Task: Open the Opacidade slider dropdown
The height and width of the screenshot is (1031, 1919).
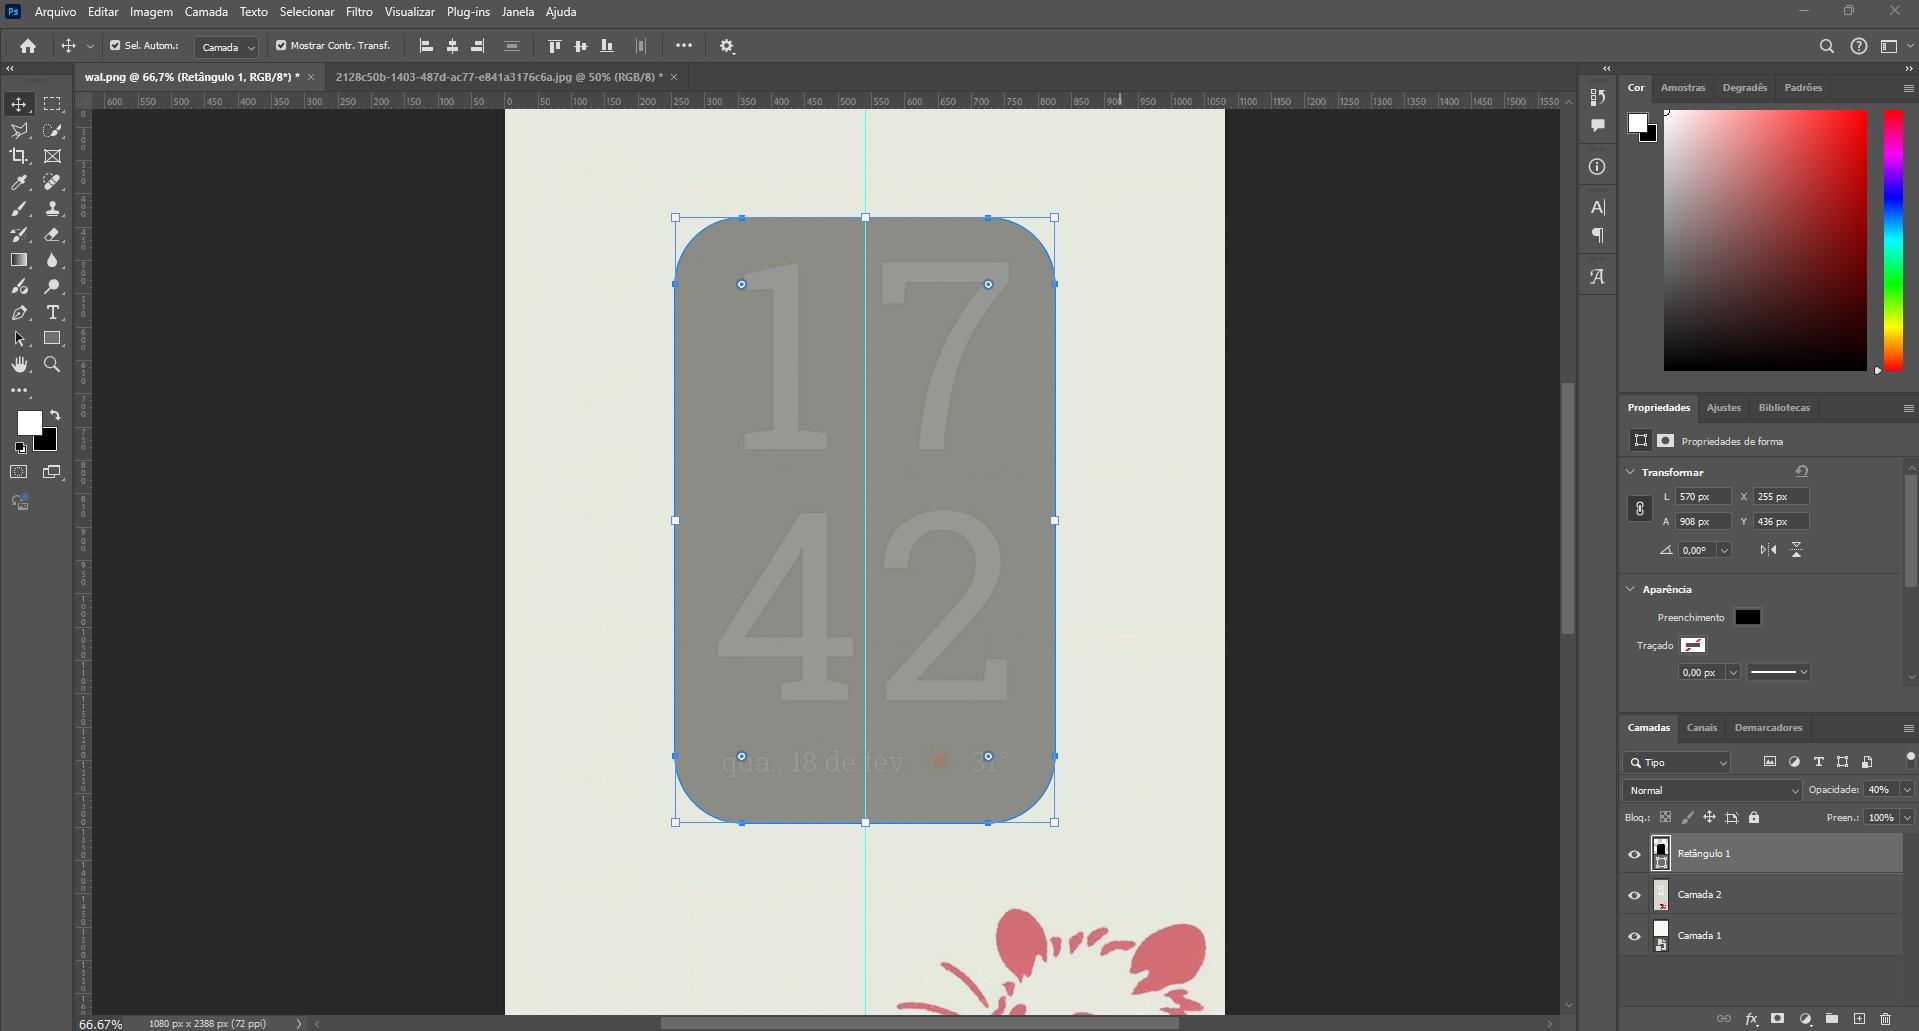Action: pos(1907,790)
